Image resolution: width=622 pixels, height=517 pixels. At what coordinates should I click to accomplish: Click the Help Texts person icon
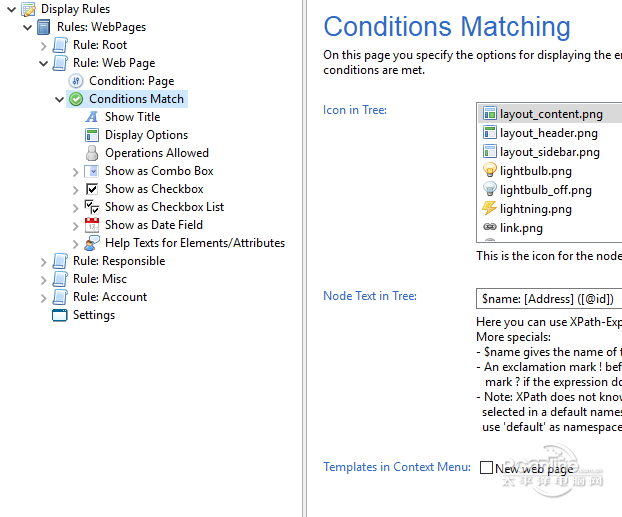pyautogui.click(x=92, y=243)
